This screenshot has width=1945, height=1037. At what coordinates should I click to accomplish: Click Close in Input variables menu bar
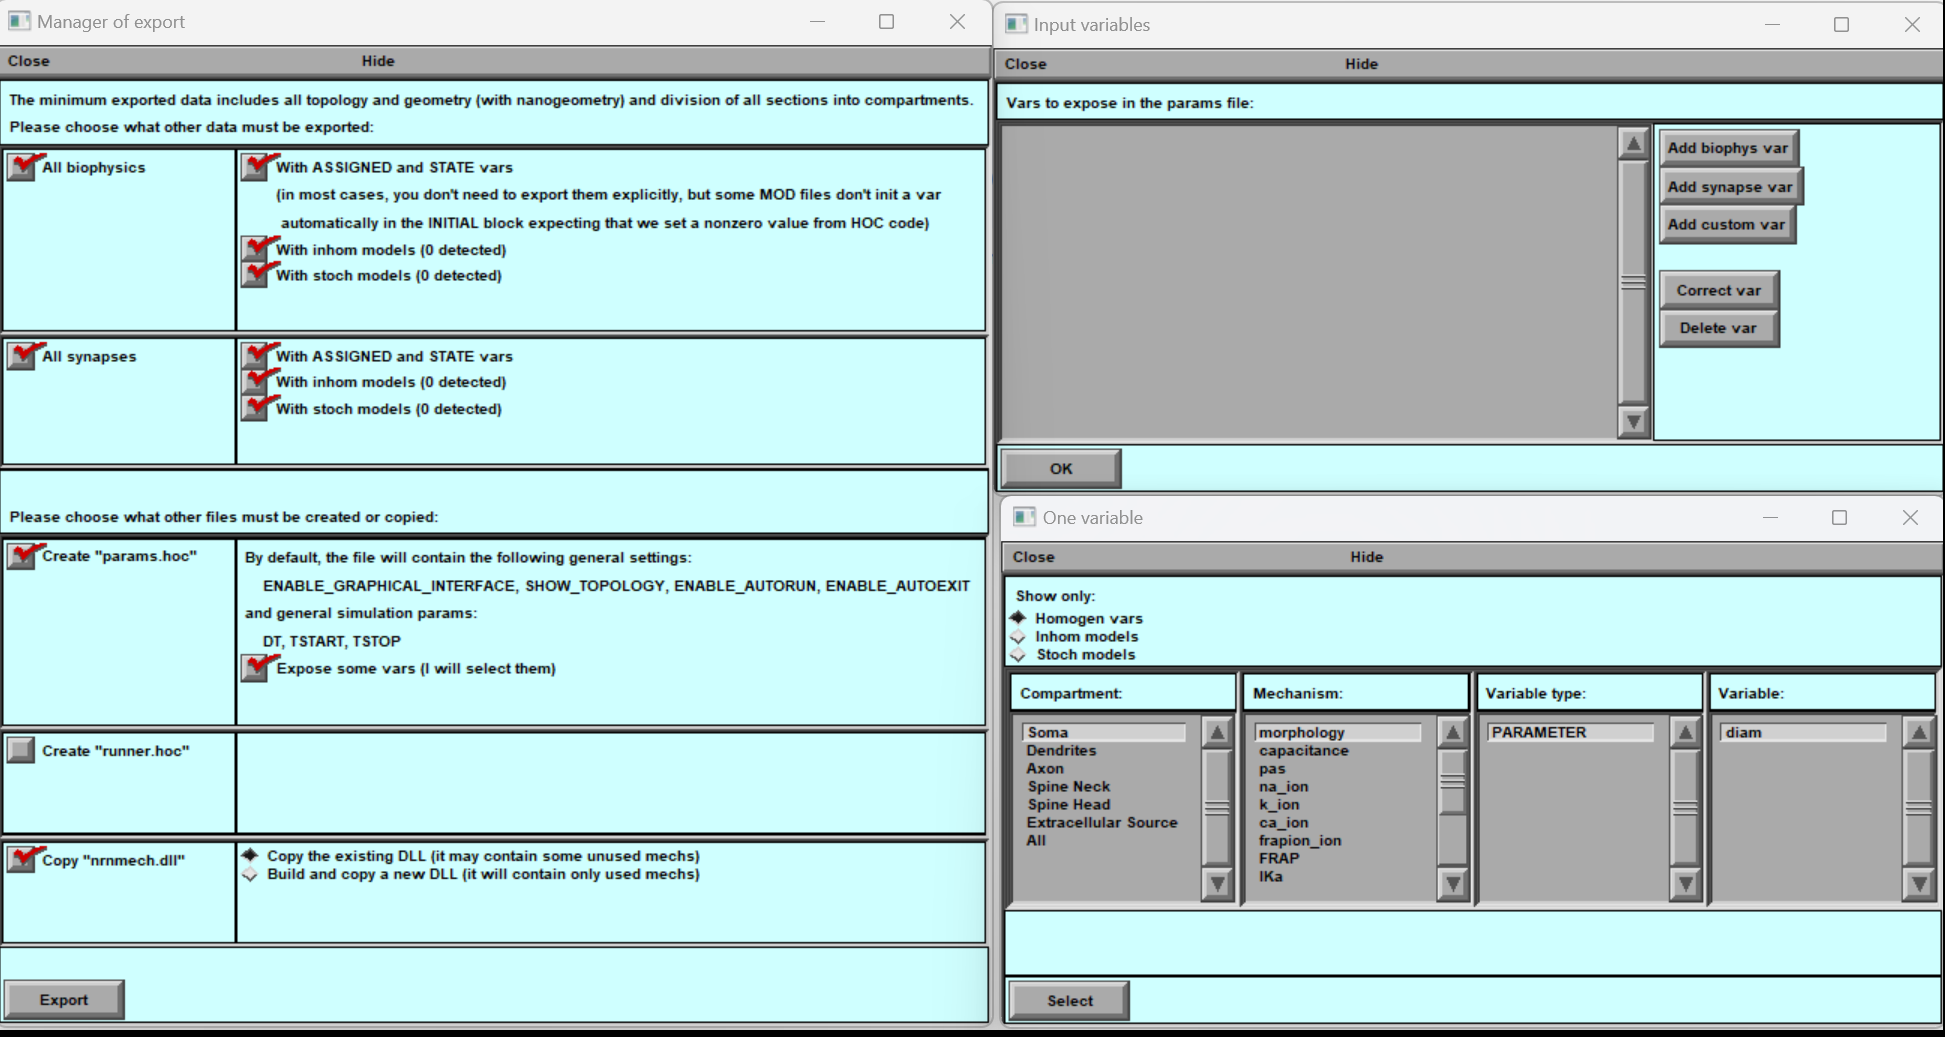click(x=1025, y=64)
